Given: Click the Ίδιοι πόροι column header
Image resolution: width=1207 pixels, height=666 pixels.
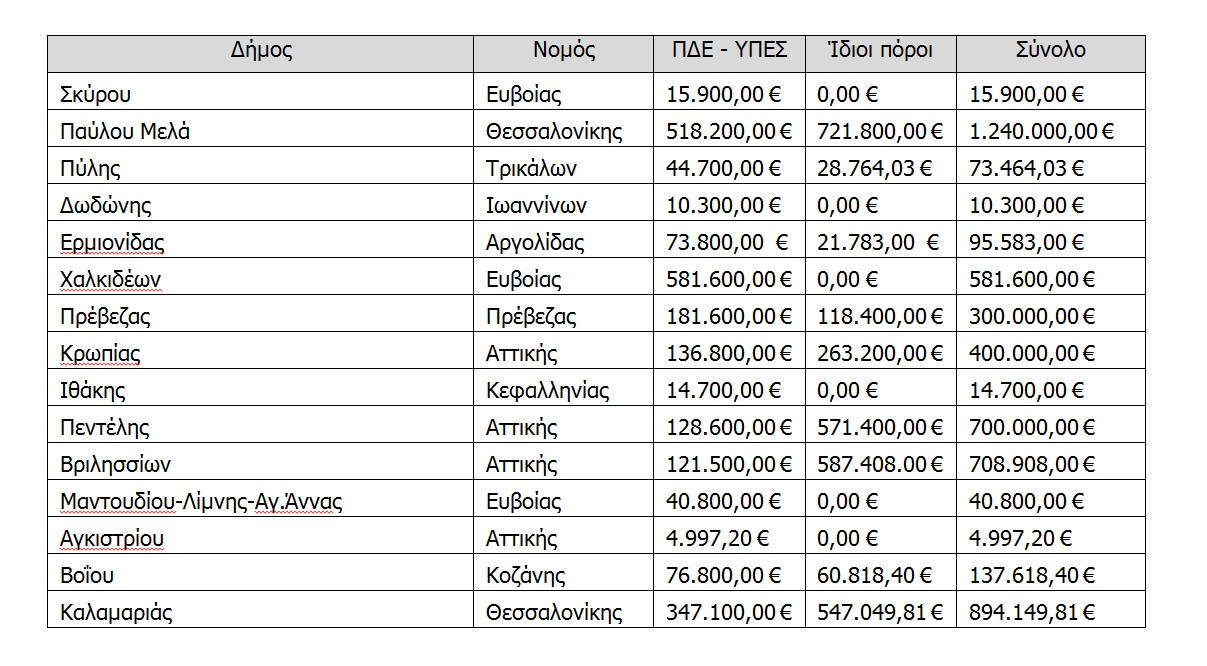Looking at the screenshot, I should click(x=881, y=50).
